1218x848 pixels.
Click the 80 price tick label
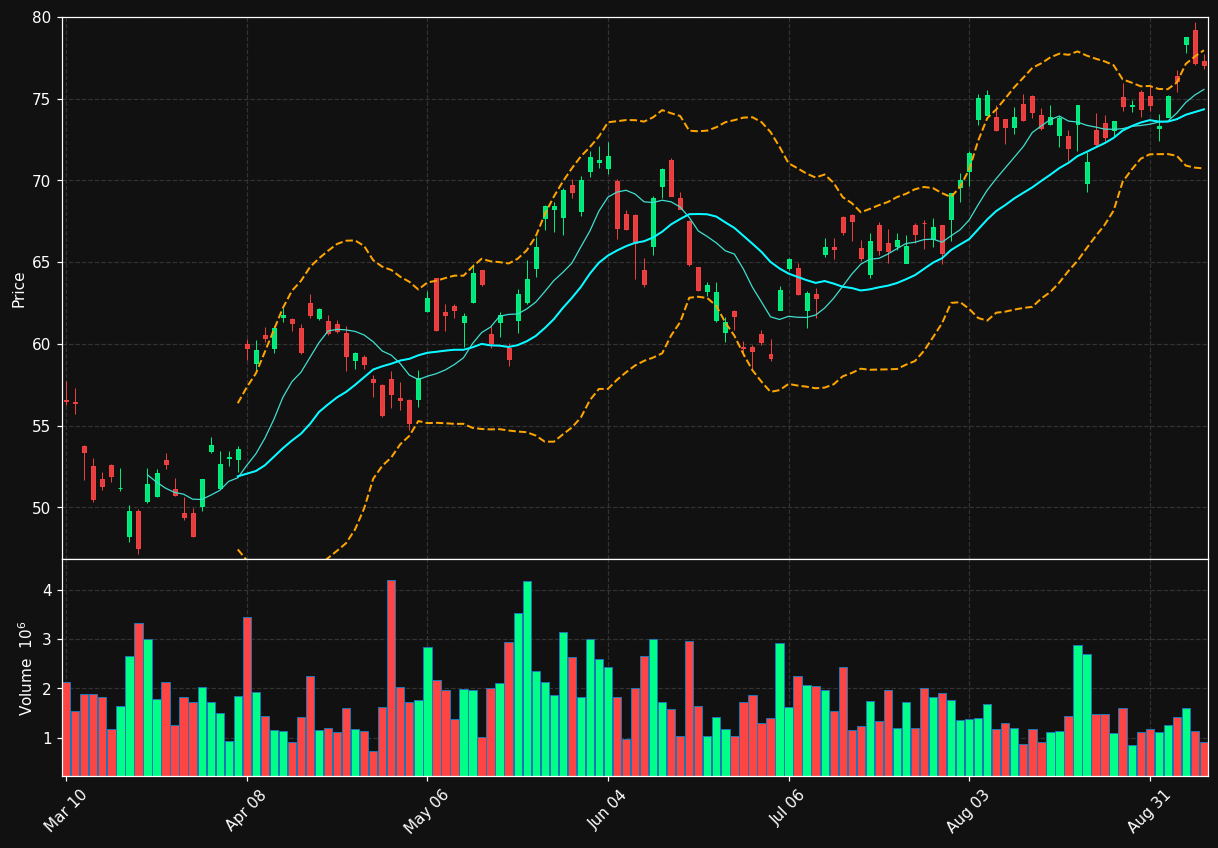coord(41,18)
